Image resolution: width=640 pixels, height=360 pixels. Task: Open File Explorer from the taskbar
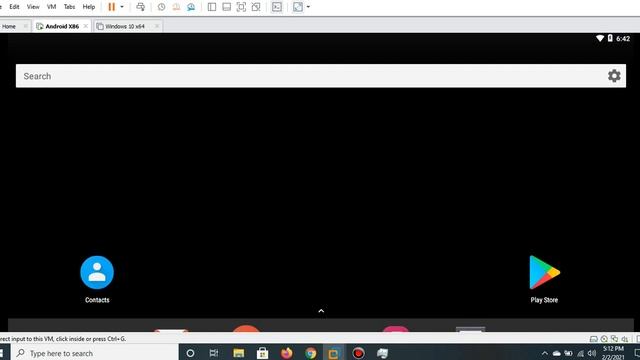pos(239,353)
